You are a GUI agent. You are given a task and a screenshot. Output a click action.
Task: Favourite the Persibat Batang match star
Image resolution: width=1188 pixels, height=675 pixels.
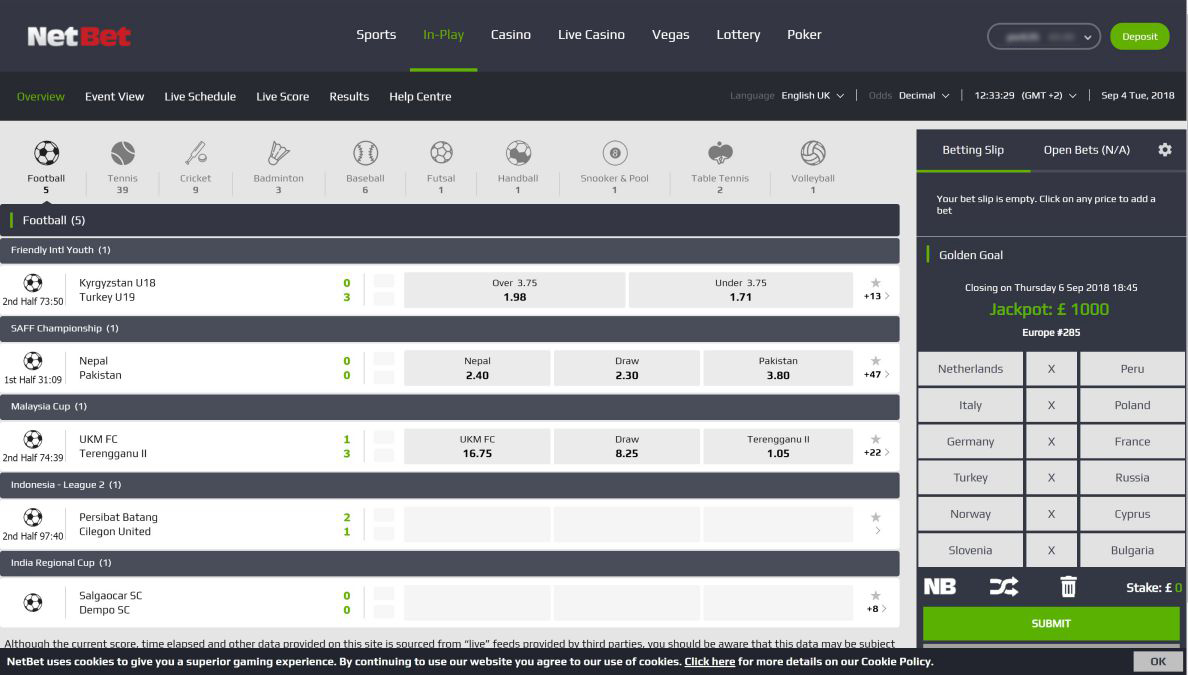876,517
